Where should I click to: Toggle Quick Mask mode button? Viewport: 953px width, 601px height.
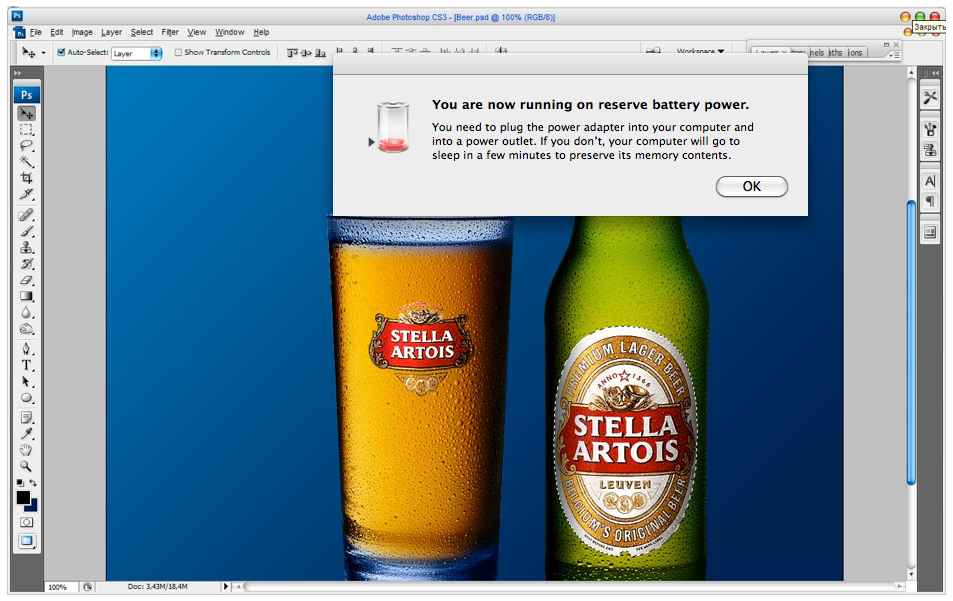click(x=27, y=522)
